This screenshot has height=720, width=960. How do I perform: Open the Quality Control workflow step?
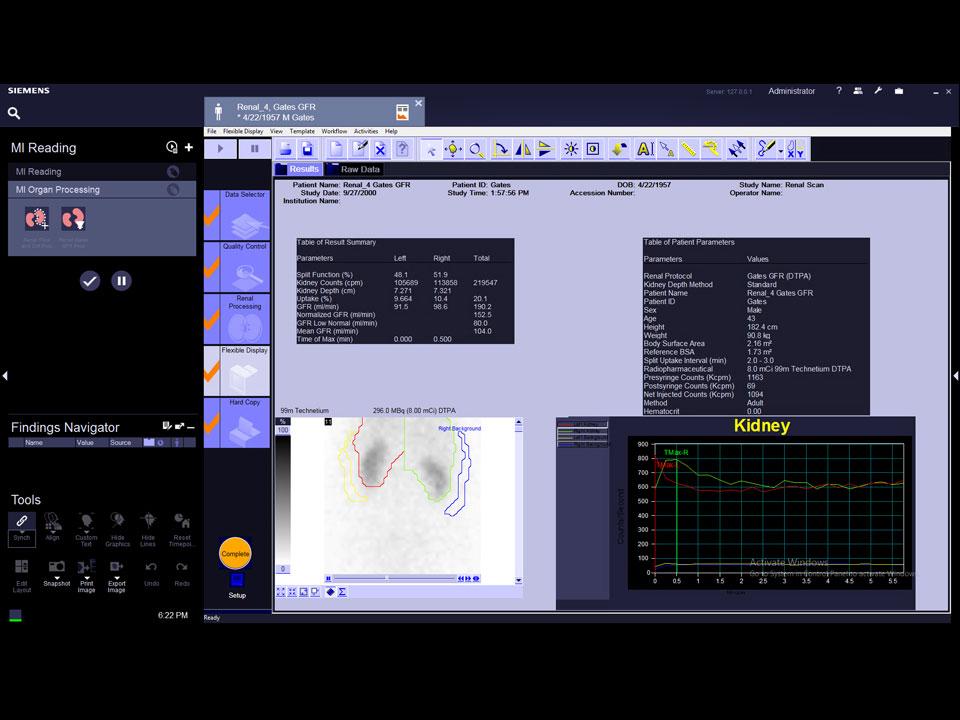coord(237,267)
